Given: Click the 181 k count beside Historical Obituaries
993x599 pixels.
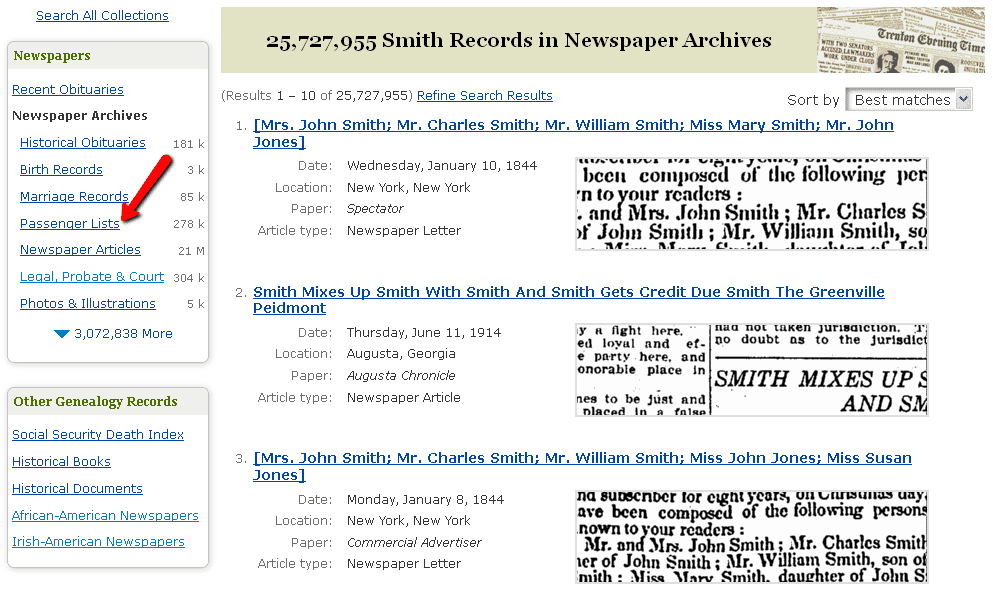Looking at the screenshot, I should coord(189,144).
